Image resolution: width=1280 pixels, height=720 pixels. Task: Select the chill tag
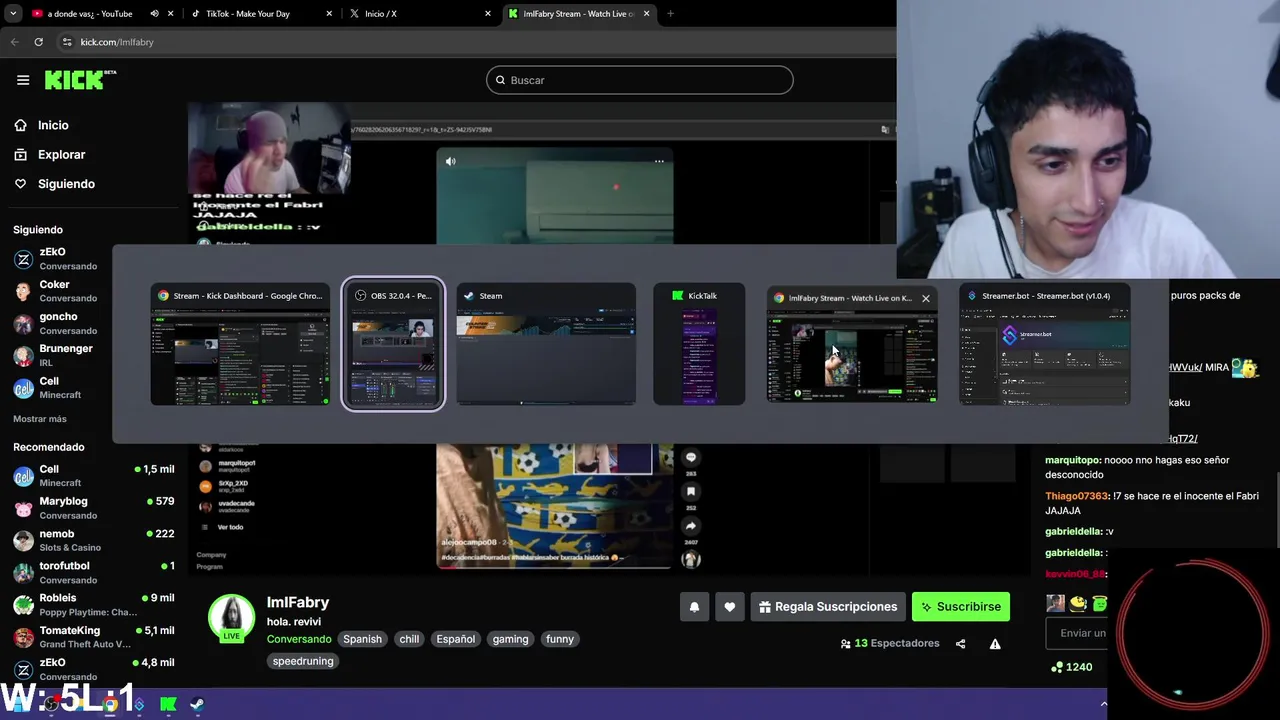coord(409,639)
